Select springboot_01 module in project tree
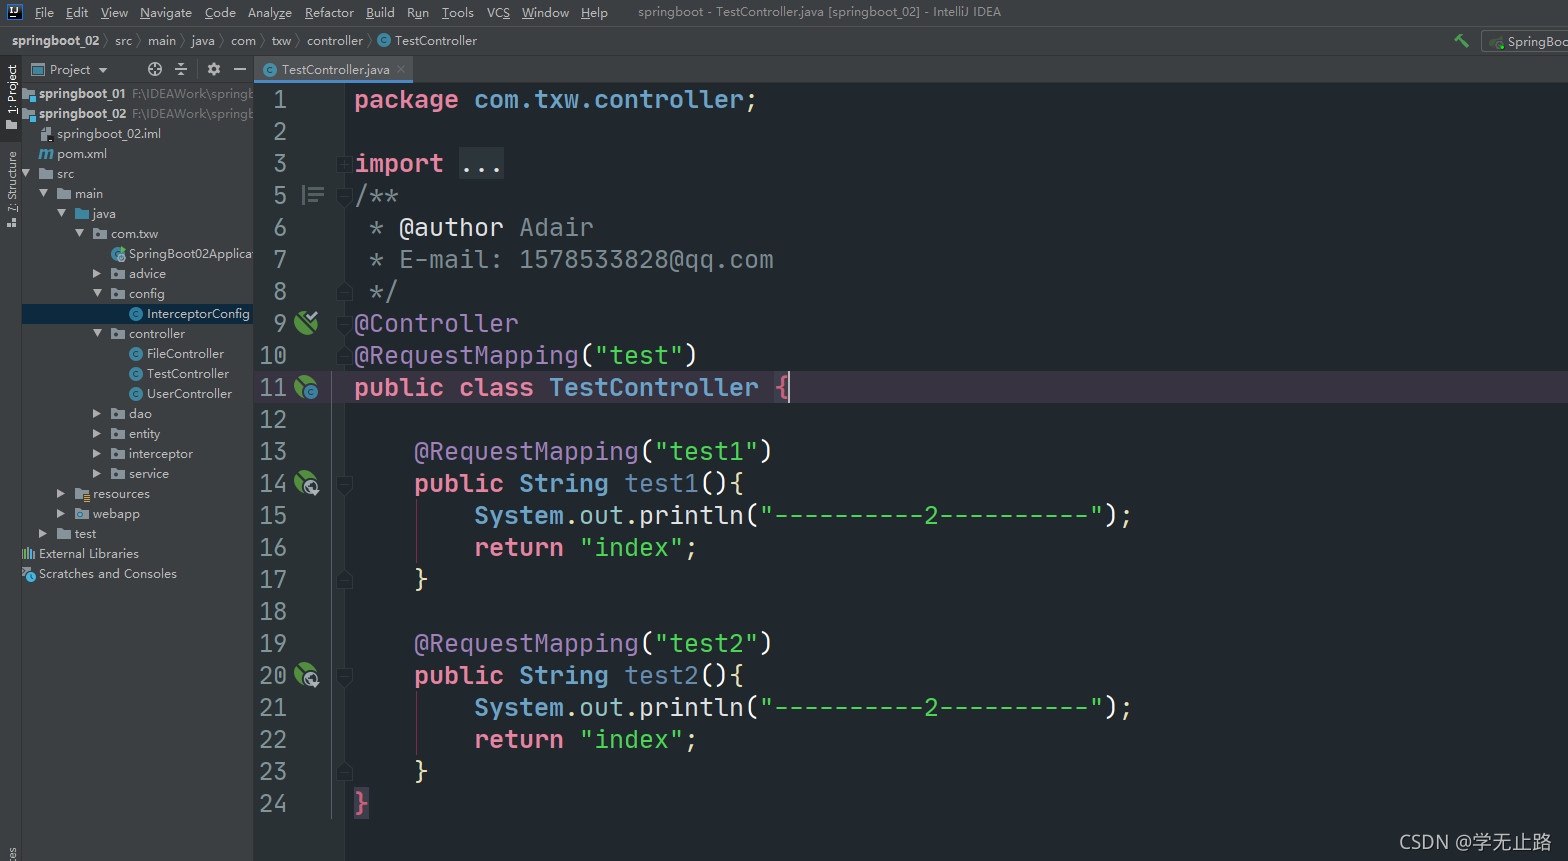Viewport: 1568px width, 861px height. coord(82,93)
